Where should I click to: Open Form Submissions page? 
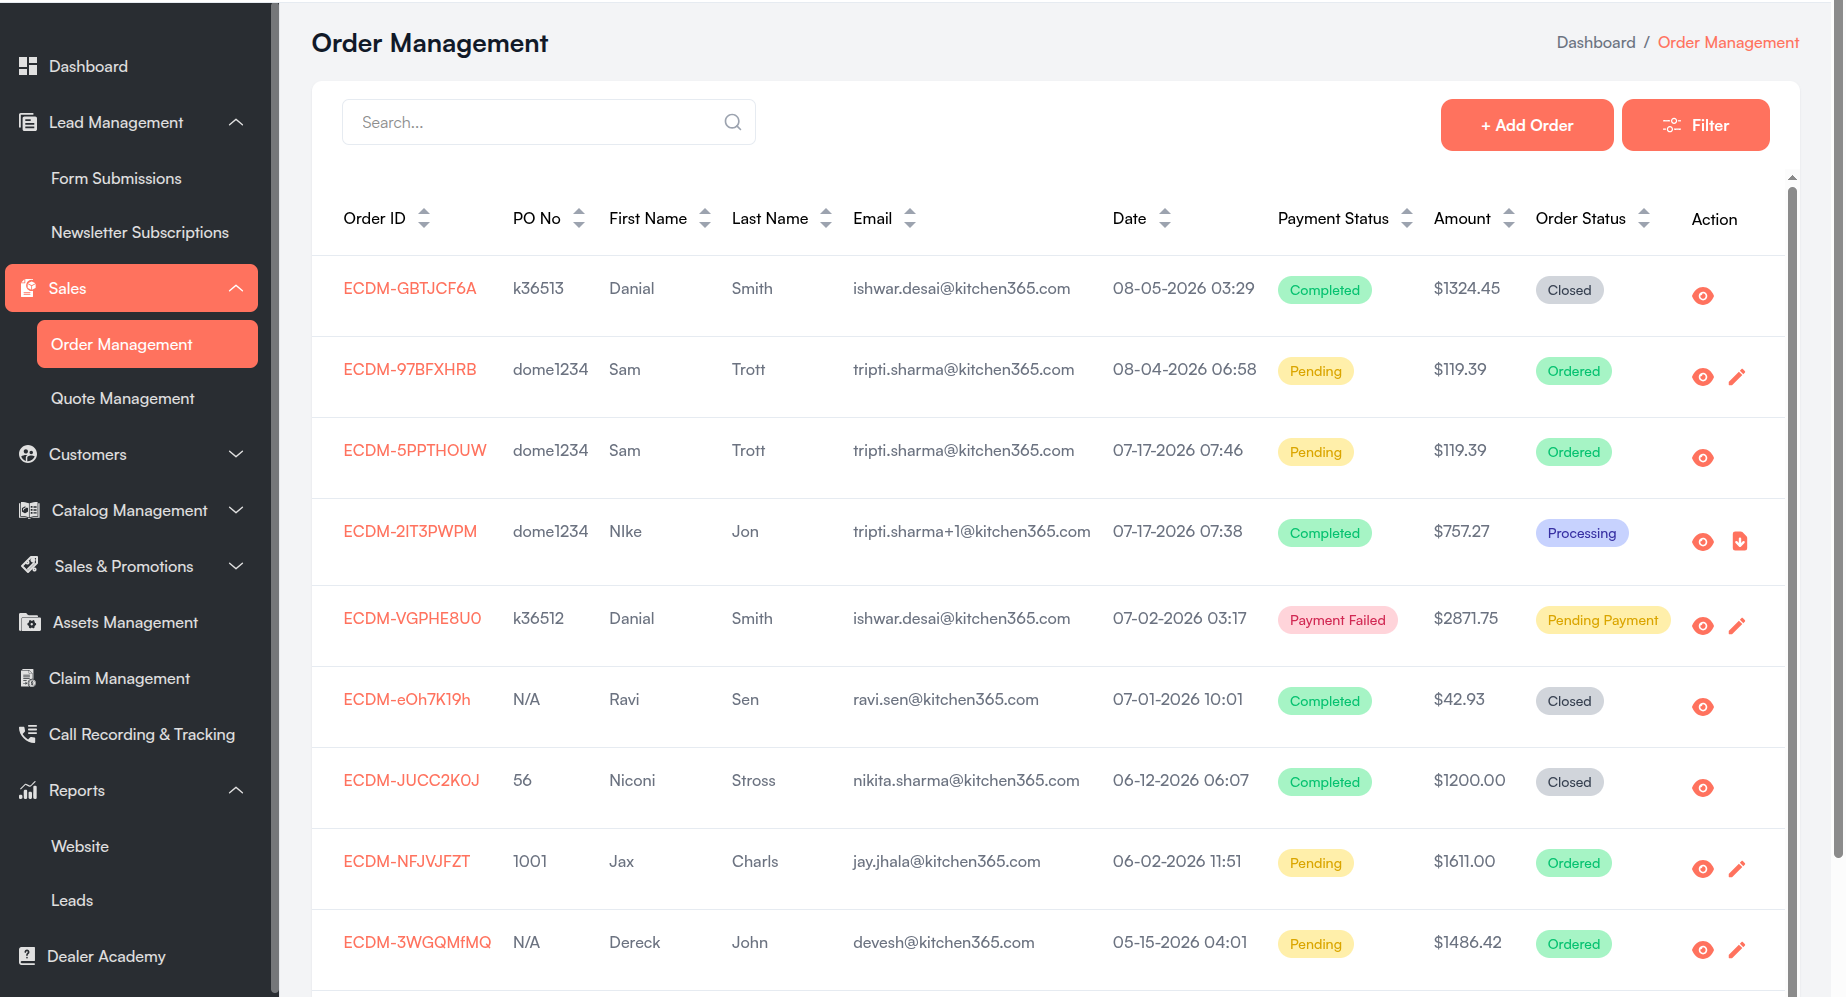click(x=116, y=178)
